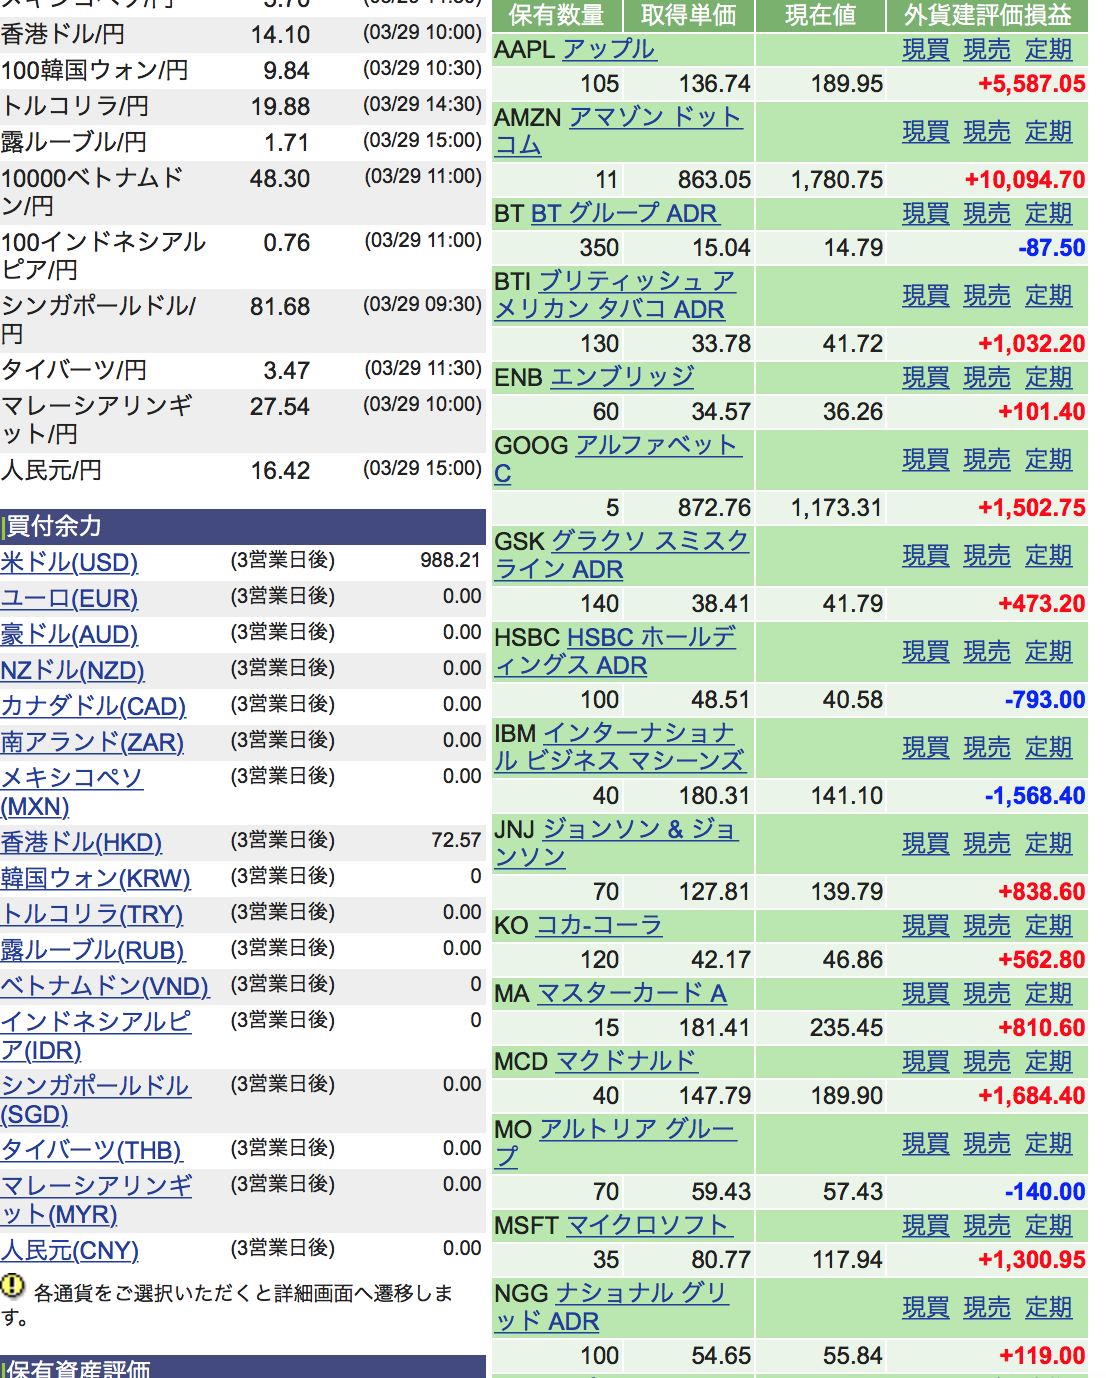Click 定期 in the BT グループ row

tap(1049, 213)
